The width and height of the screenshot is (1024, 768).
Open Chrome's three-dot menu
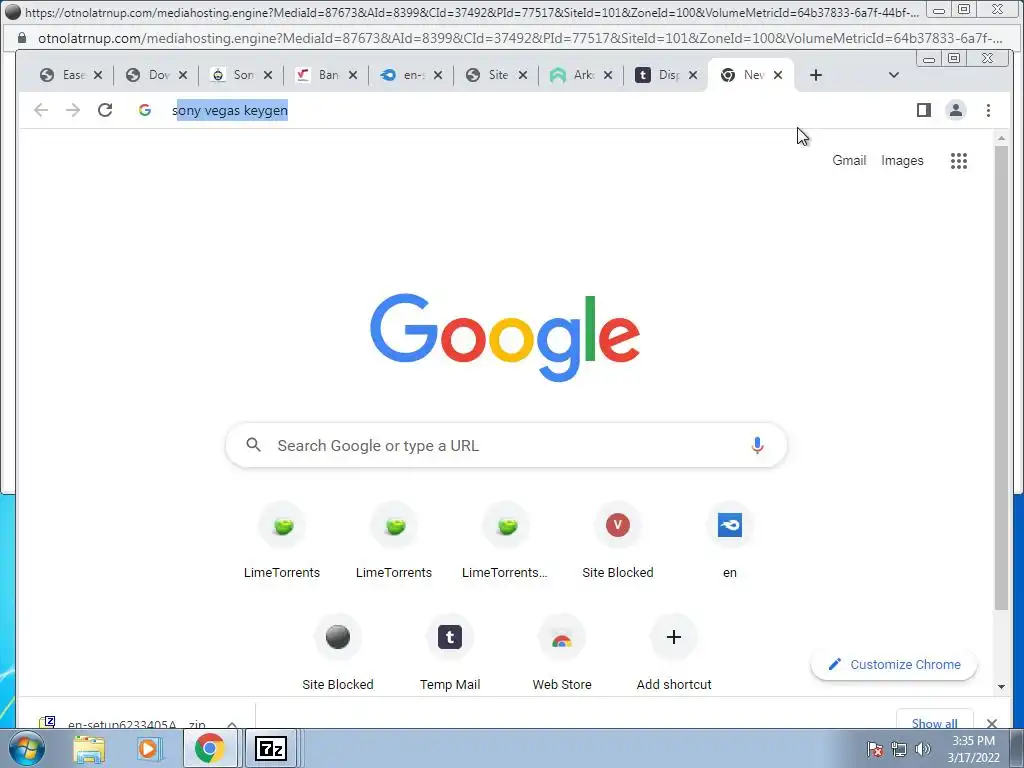(x=988, y=110)
